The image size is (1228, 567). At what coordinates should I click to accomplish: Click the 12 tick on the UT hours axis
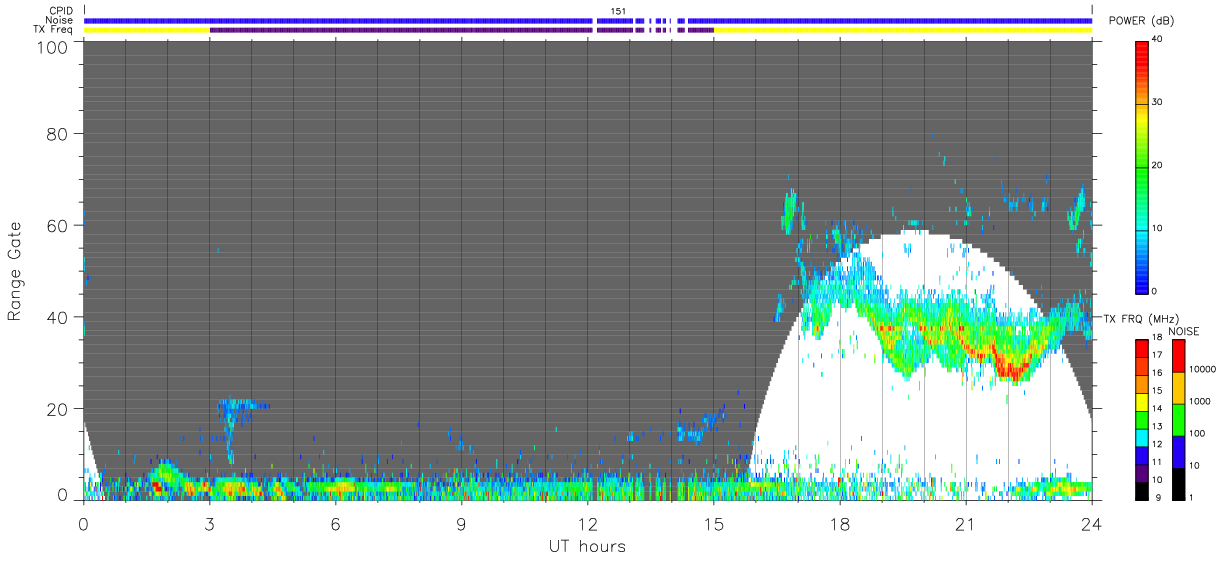pos(588,523)
